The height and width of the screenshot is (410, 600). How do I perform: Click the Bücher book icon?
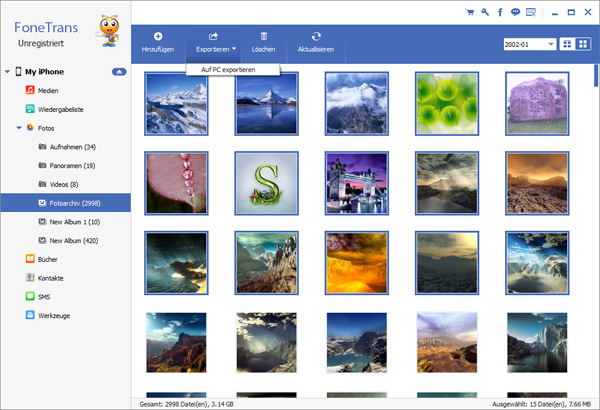click(30, 259)
